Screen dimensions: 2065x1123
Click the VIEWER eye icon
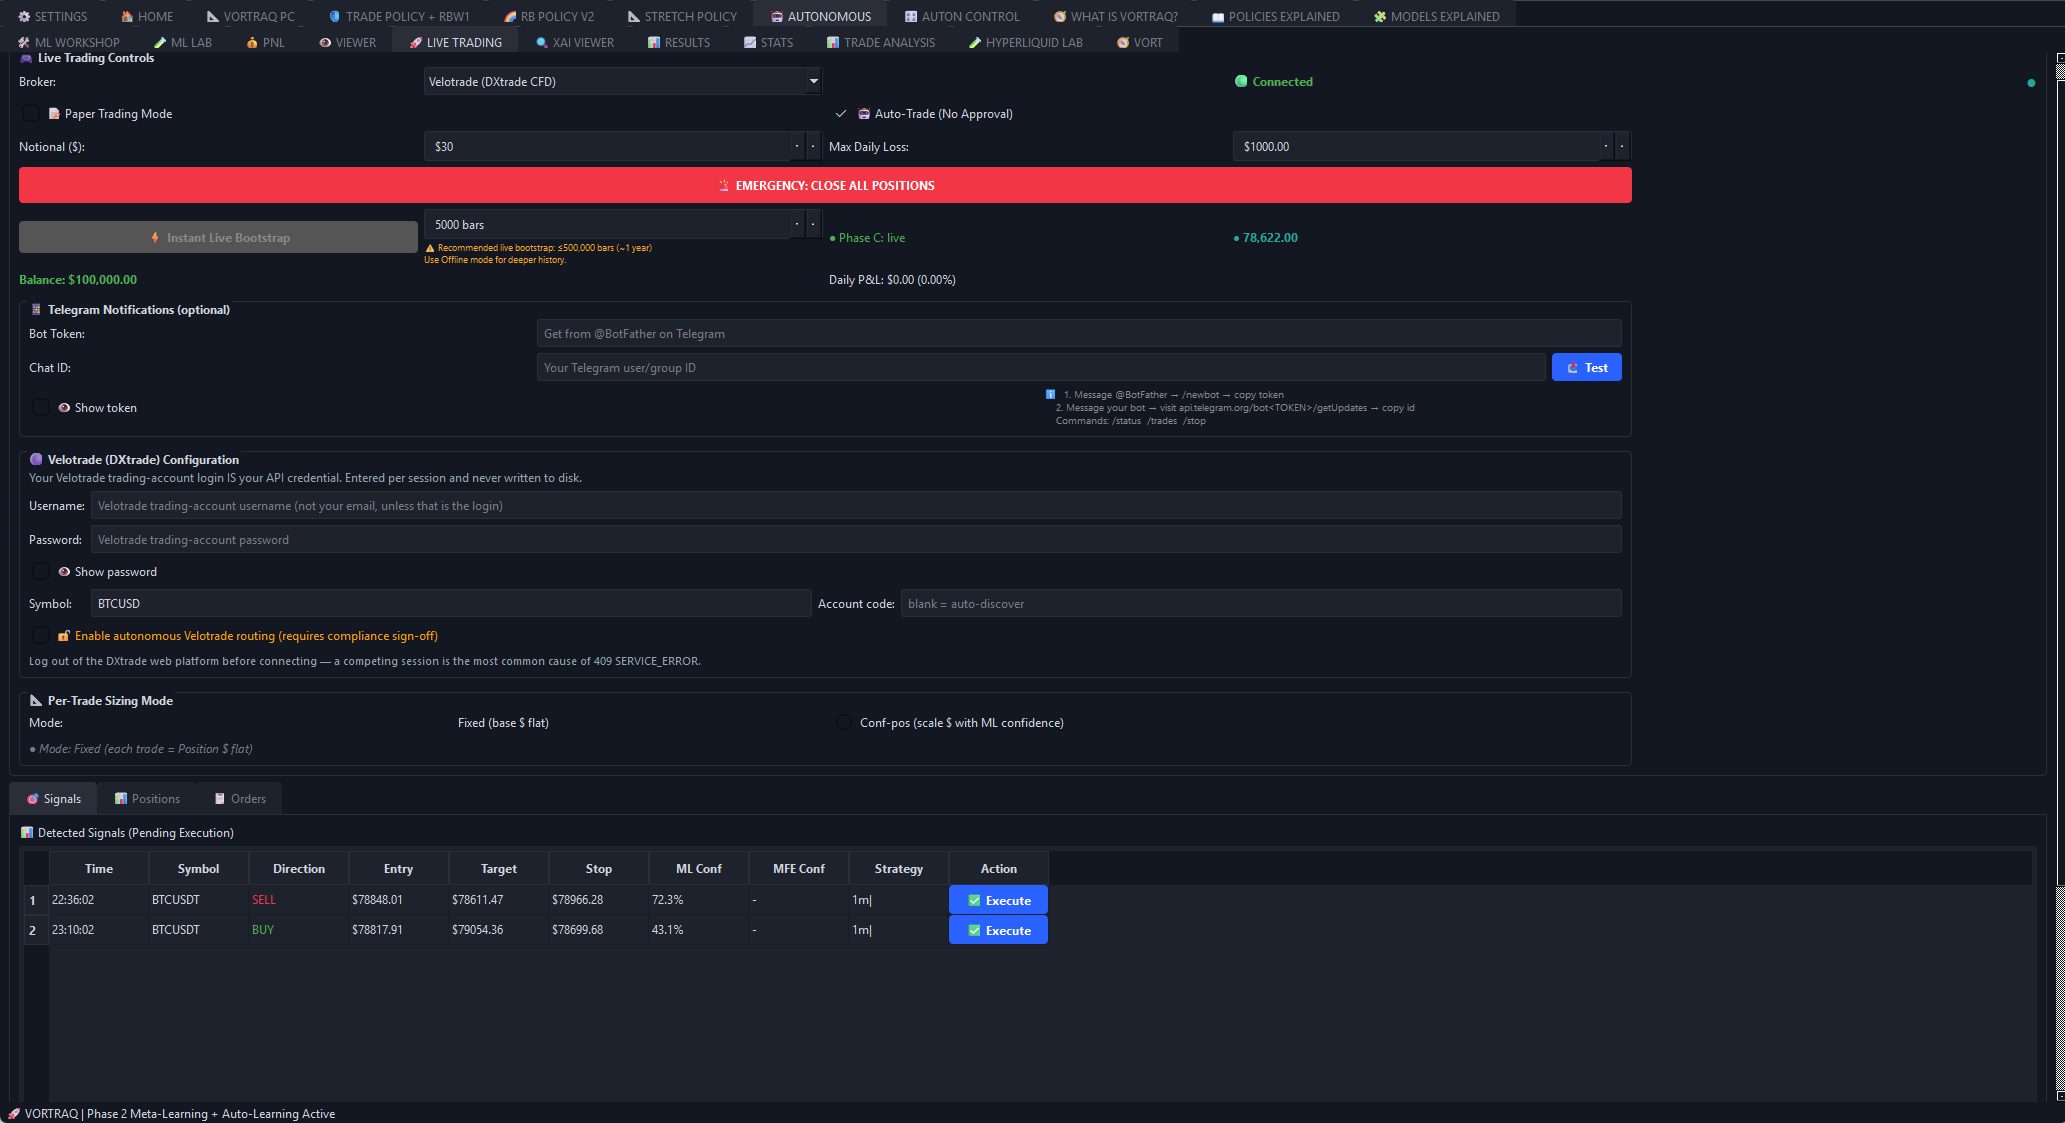[325, 43]
